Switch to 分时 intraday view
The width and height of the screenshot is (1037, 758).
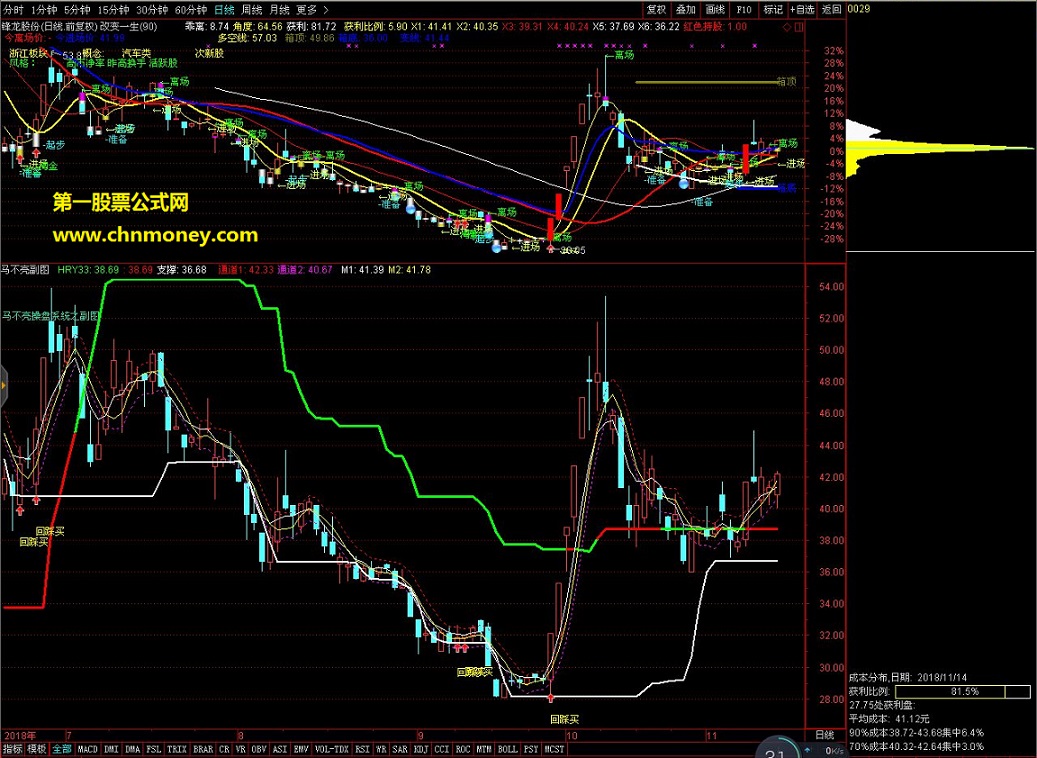[13, 9]
